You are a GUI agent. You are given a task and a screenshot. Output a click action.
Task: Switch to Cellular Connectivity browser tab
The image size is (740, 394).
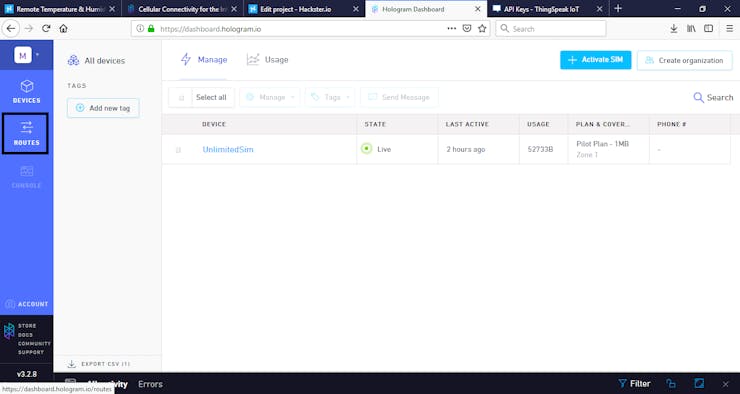coord(182,8)
